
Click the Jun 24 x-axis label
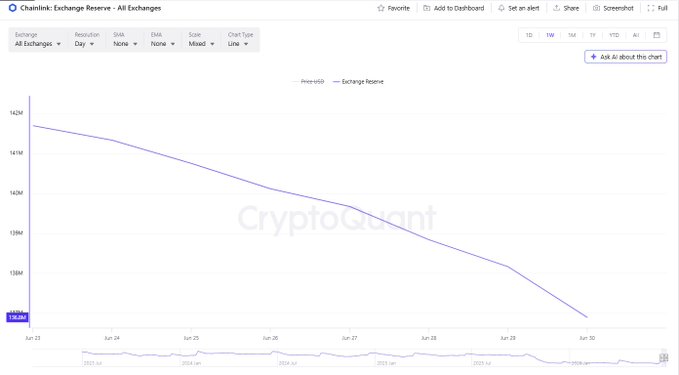[112, 338]
